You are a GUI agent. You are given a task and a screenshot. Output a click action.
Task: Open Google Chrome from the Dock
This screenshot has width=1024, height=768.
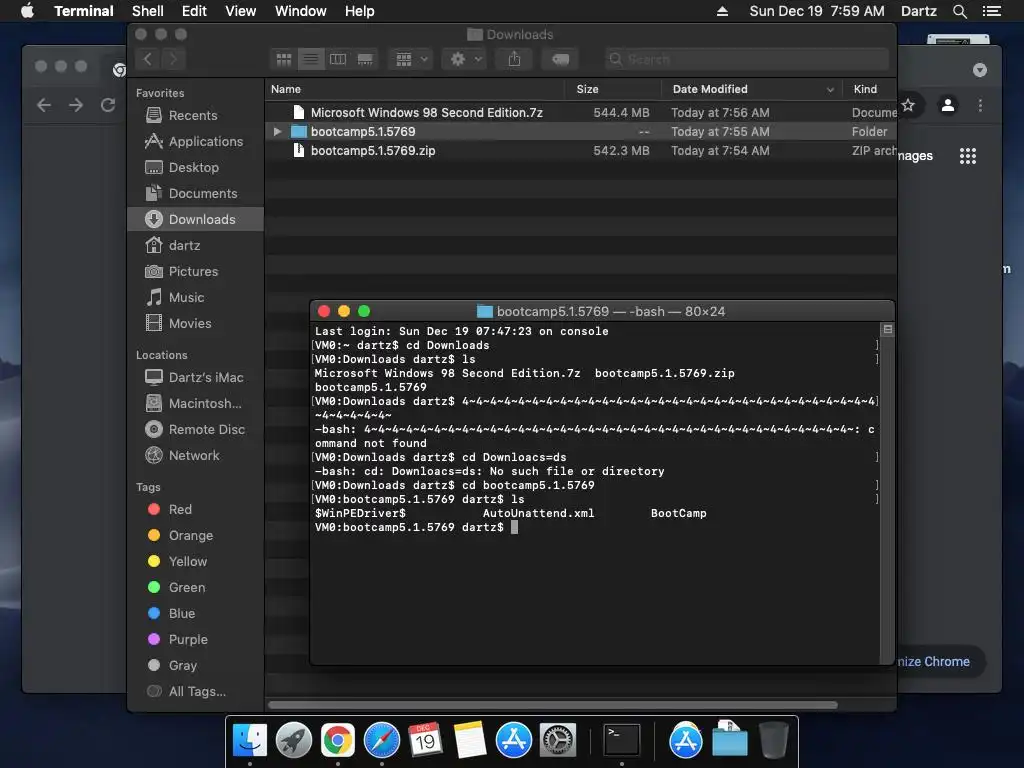tap(338, 740)
